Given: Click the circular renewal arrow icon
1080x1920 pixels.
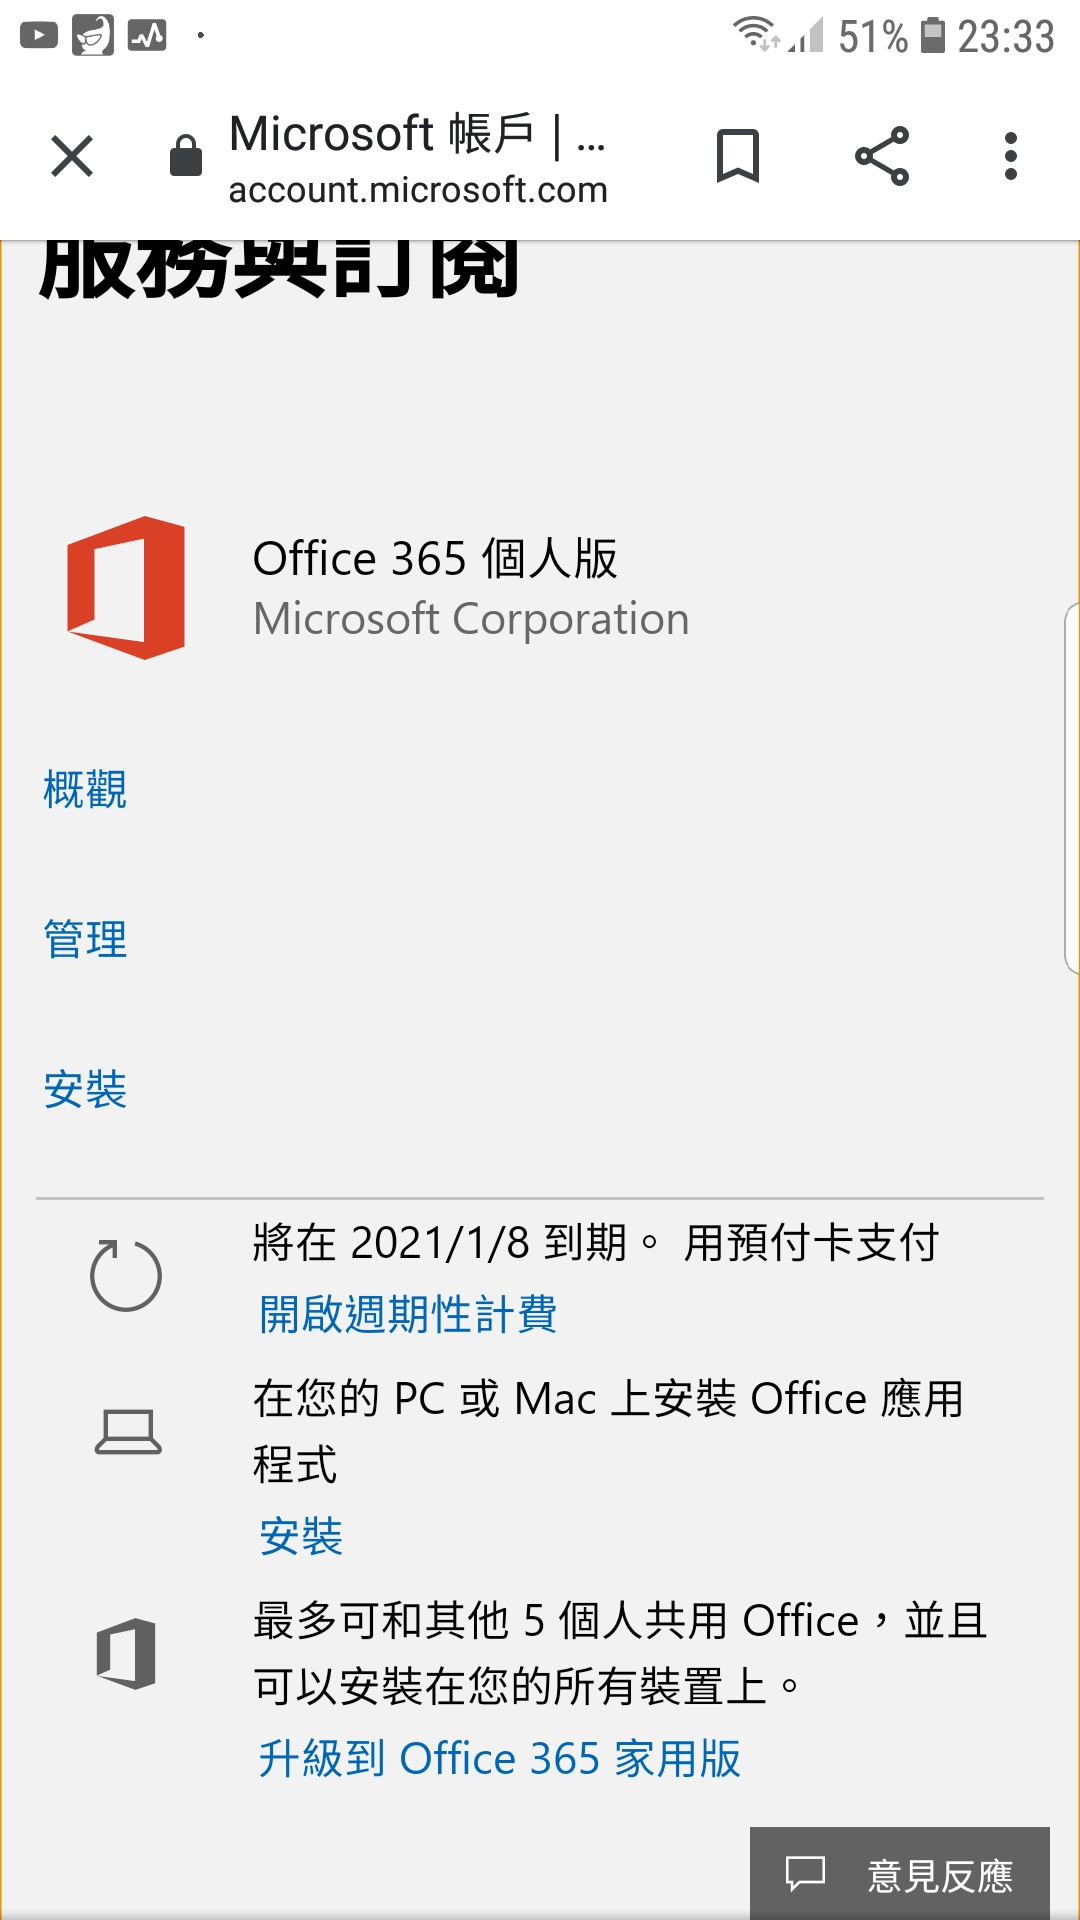Looking at the screenshot, I should point(126,1275).
